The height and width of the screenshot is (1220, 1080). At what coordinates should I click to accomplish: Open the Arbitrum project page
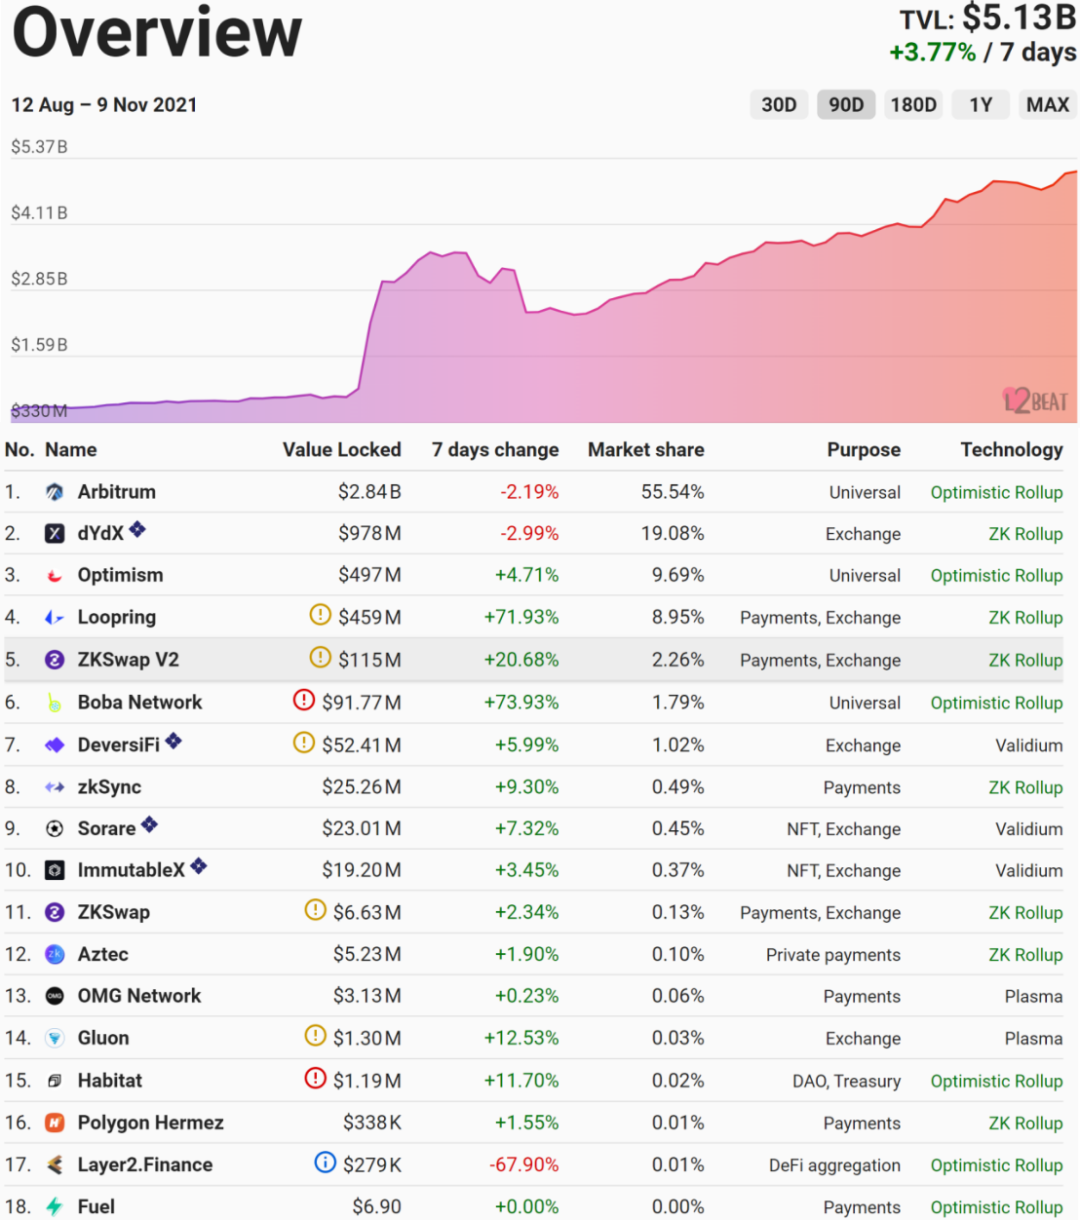pos(117,492)
